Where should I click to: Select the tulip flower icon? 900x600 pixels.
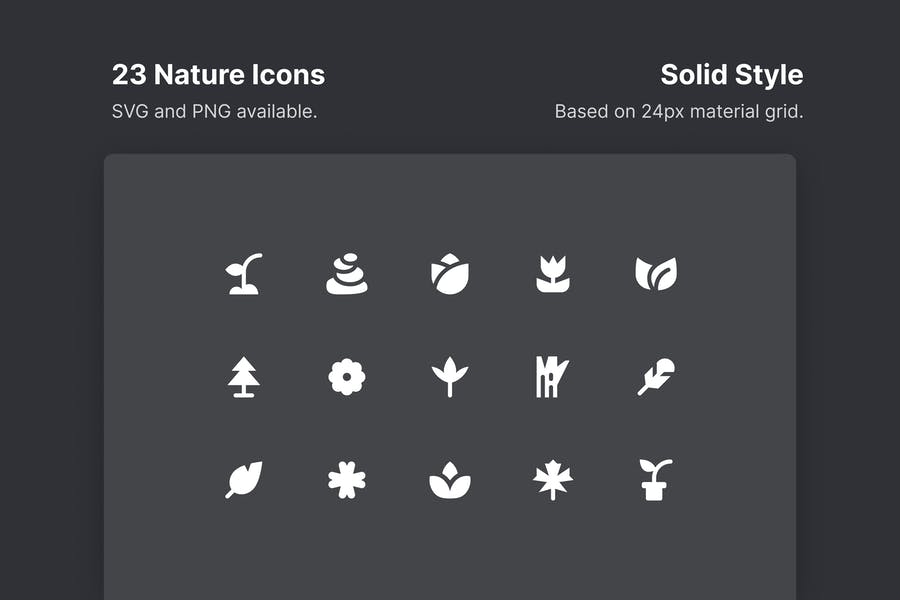553,274
